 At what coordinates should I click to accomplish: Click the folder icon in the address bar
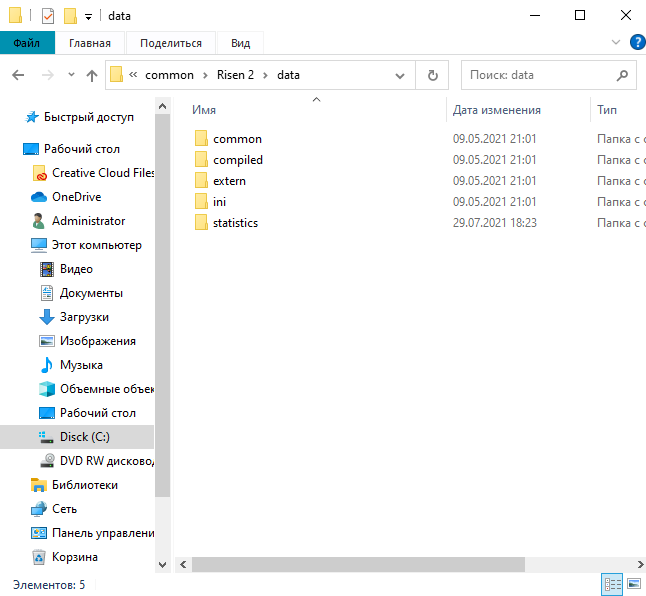[116, 75]
